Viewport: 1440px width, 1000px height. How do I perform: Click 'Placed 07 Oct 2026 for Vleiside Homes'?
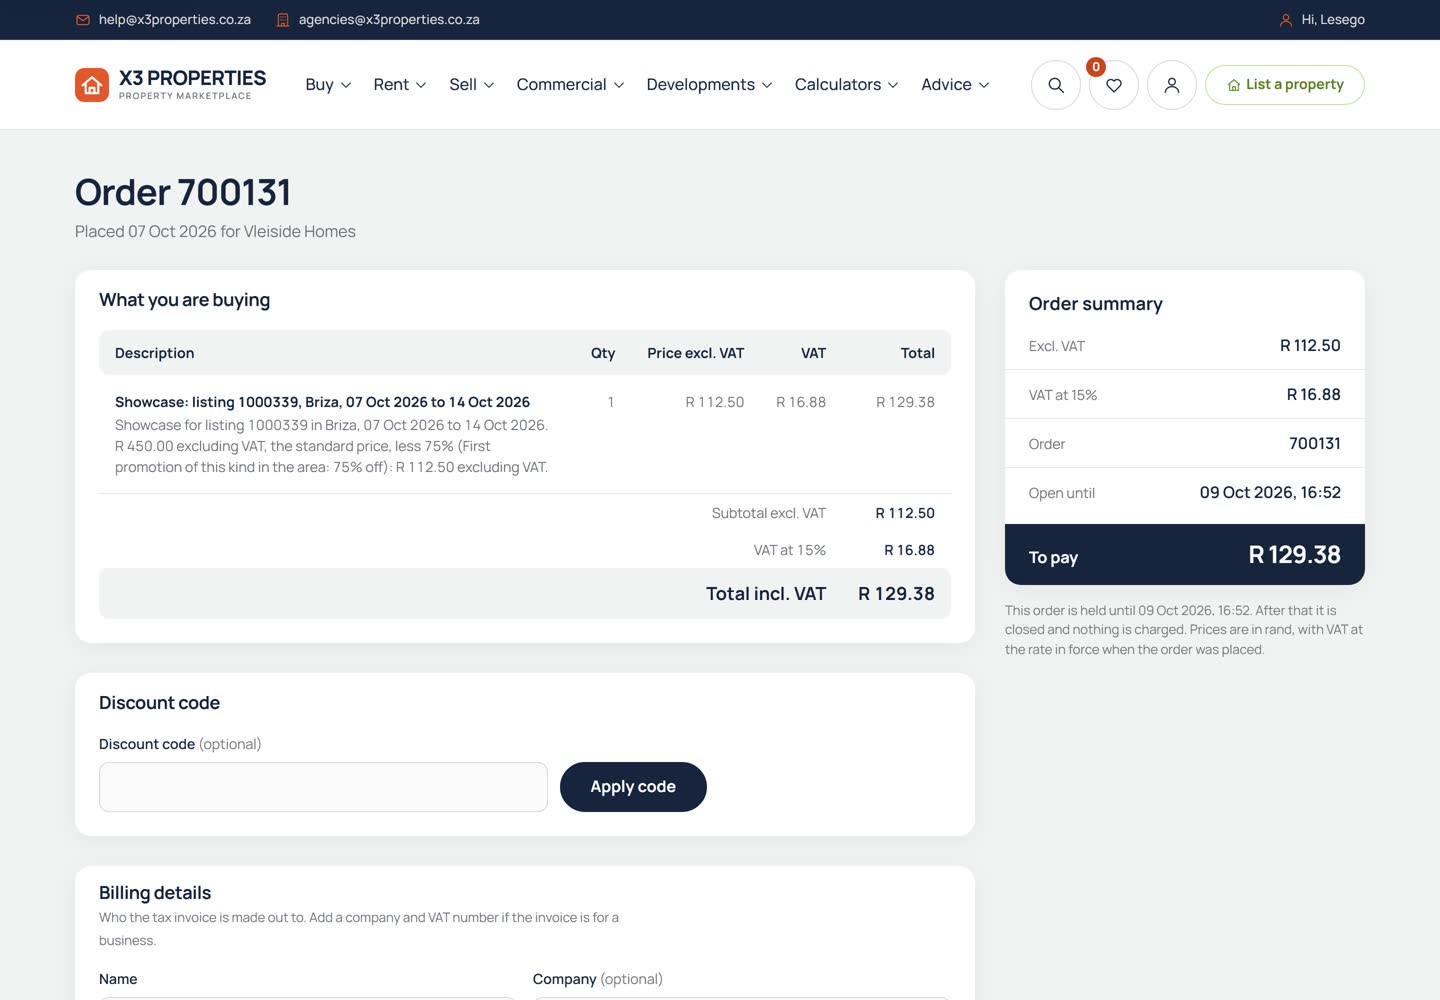coord(215,231)
